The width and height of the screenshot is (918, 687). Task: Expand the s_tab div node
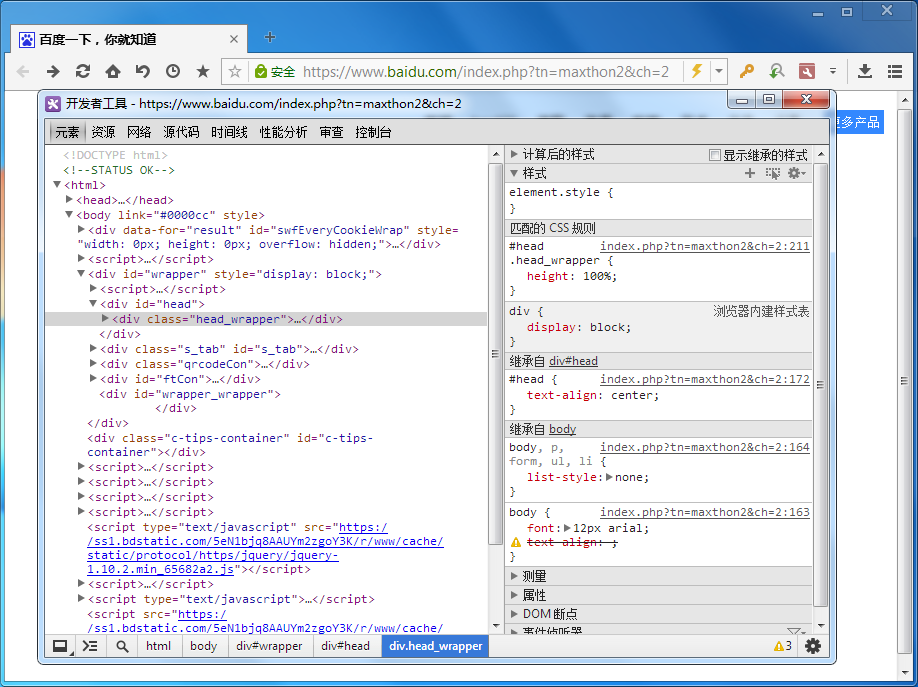coord(93,348)
